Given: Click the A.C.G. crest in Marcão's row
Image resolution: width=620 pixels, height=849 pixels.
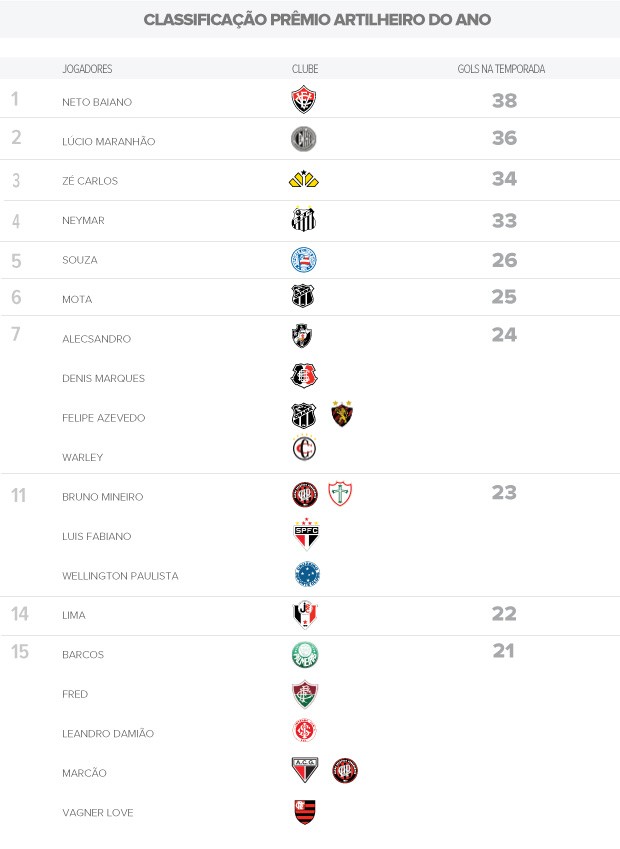Looking at the screenshot, I should point(305,771).
